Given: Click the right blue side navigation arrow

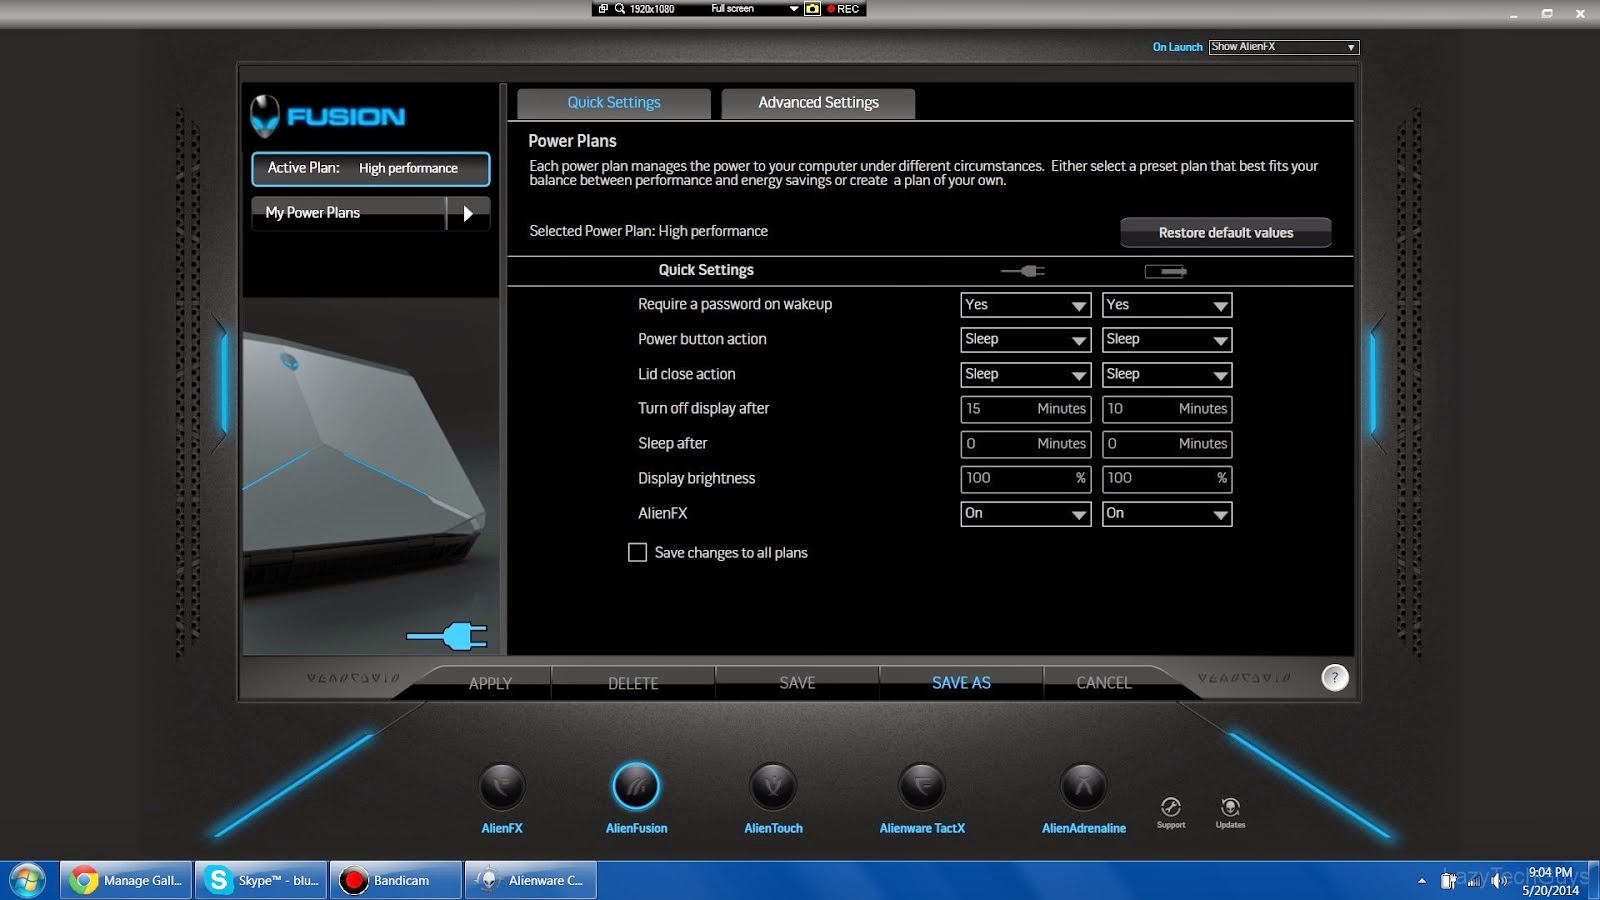Looking at the screenshot, I should click(1374, 383).
